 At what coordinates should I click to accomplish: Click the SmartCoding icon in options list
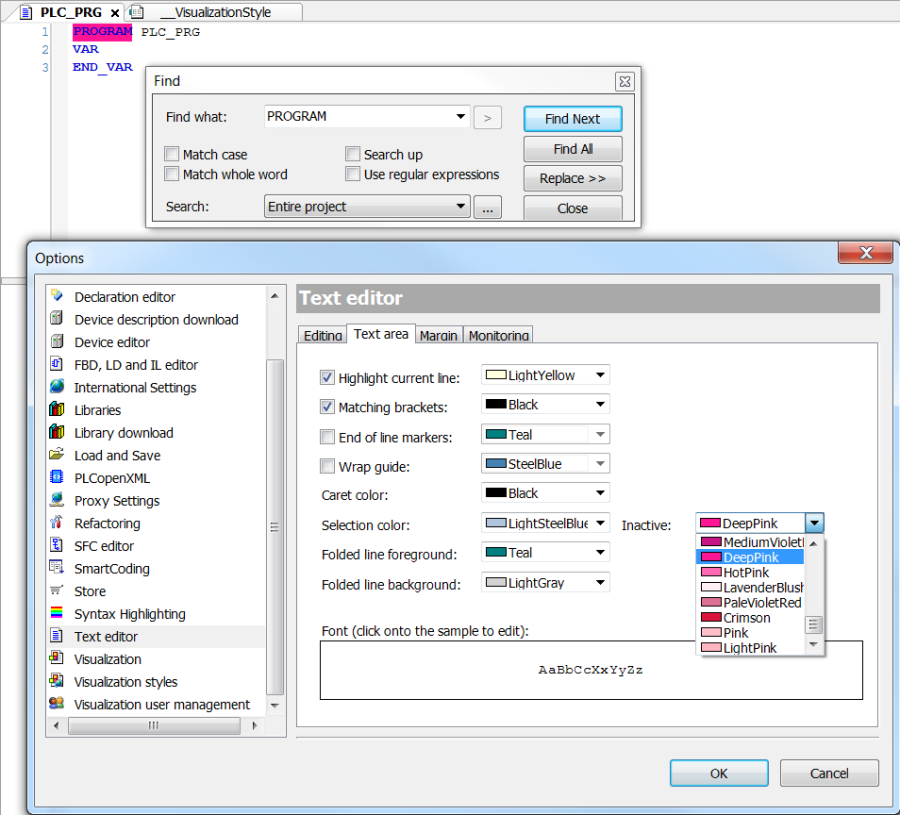click(57, 568)
